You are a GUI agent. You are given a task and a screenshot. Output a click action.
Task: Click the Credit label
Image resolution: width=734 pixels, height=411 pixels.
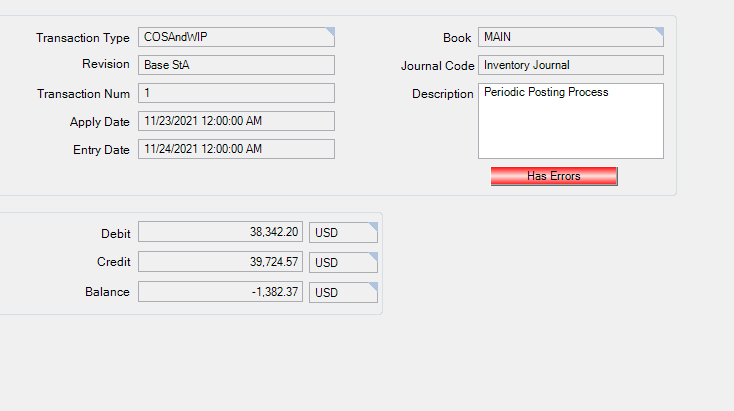click(114, 262)
